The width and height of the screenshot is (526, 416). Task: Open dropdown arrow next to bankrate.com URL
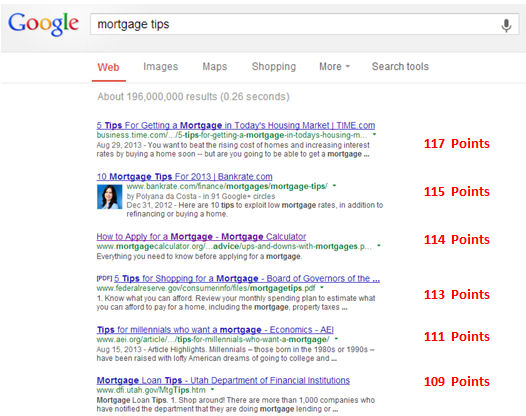pos(334,186)
